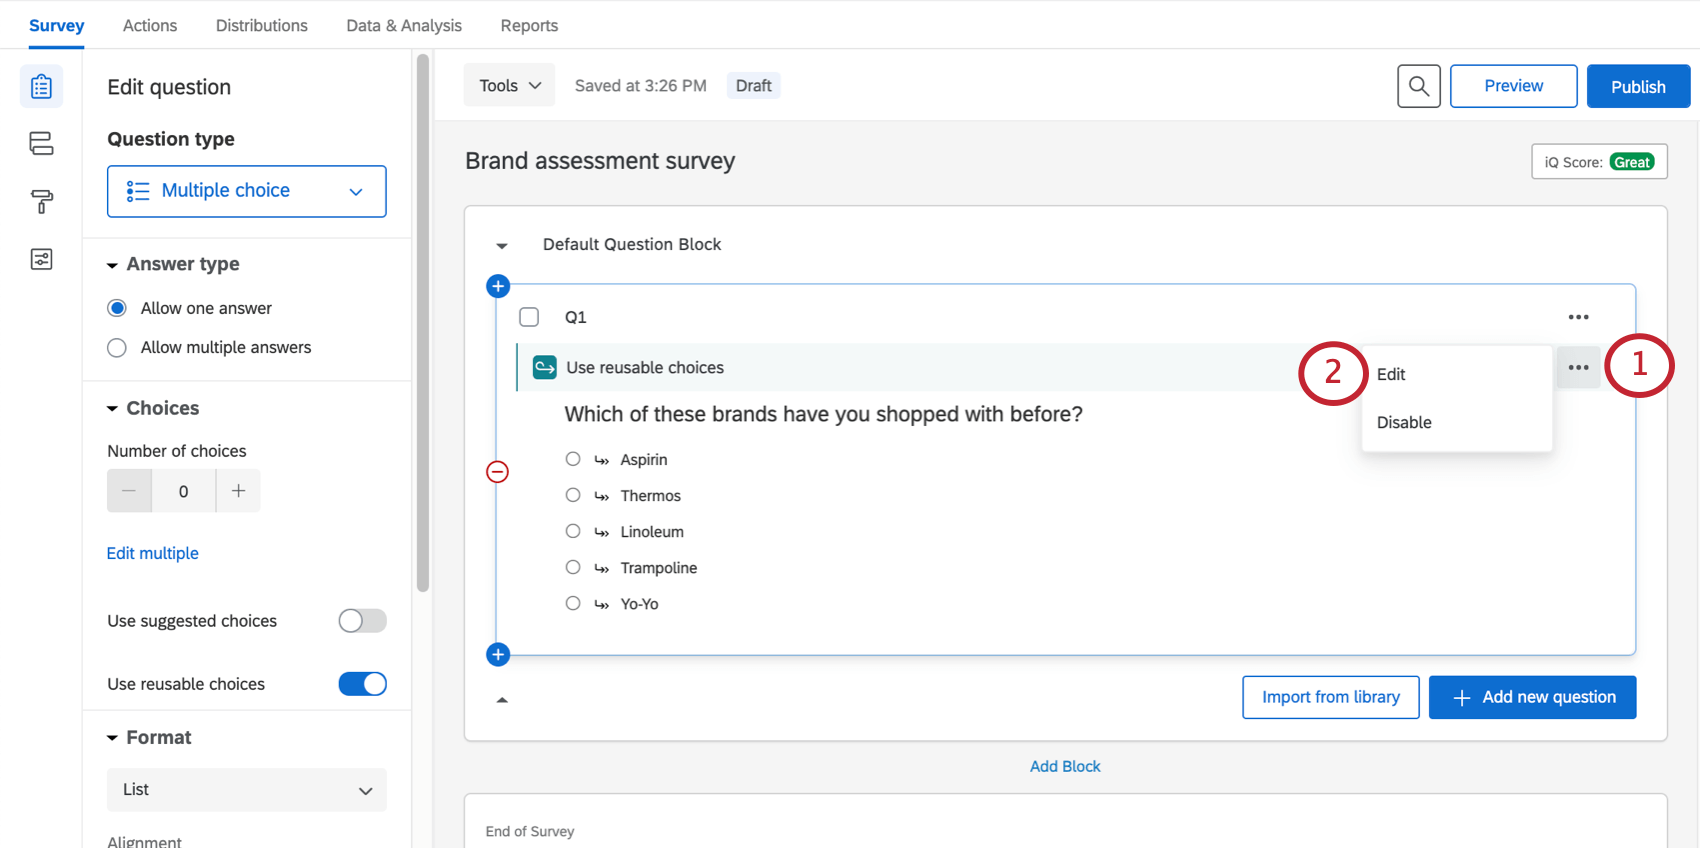Click the Publish button
This screenshot has width=1700, height=848.
point(1637,87)
